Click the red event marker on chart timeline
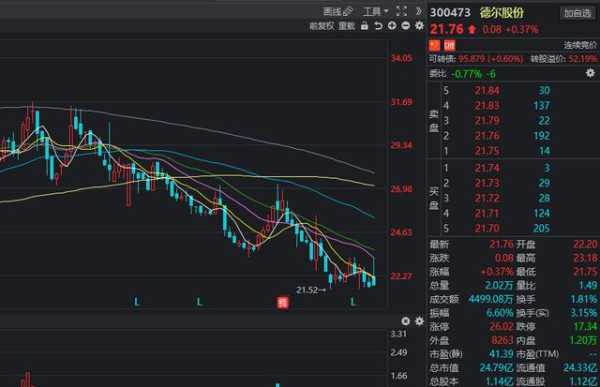The image size is (600, 387). [282, 302]
